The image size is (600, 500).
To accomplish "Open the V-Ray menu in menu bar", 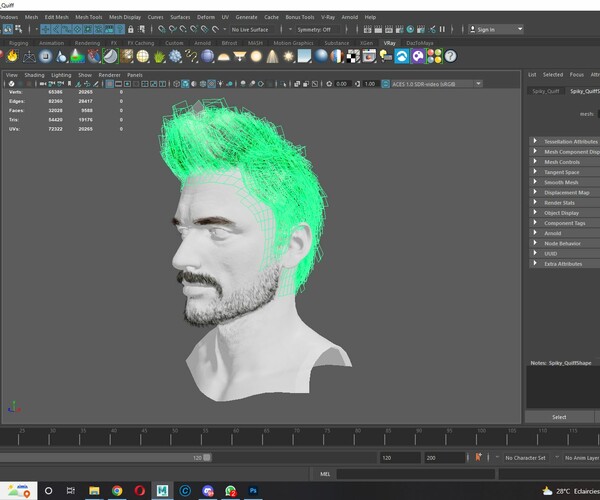I will [328, 17].
